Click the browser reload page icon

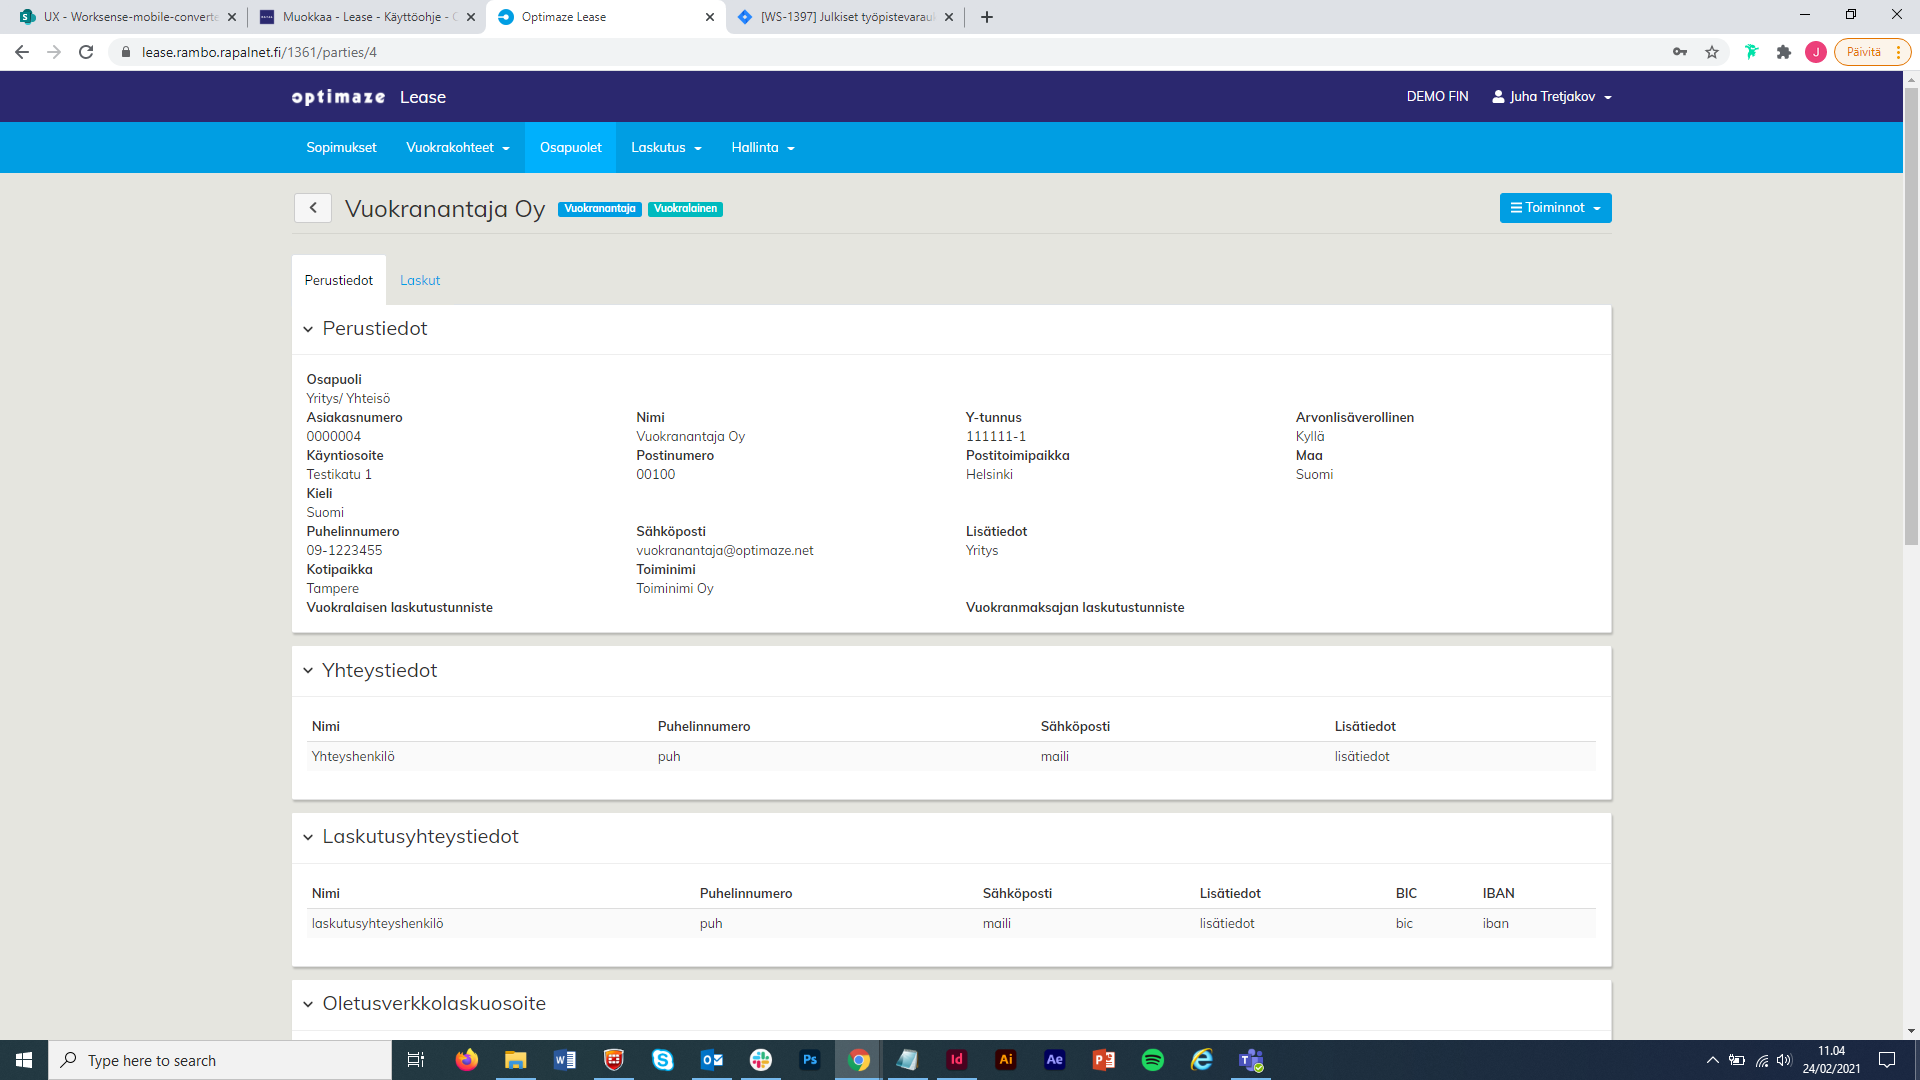click(86, 52)
